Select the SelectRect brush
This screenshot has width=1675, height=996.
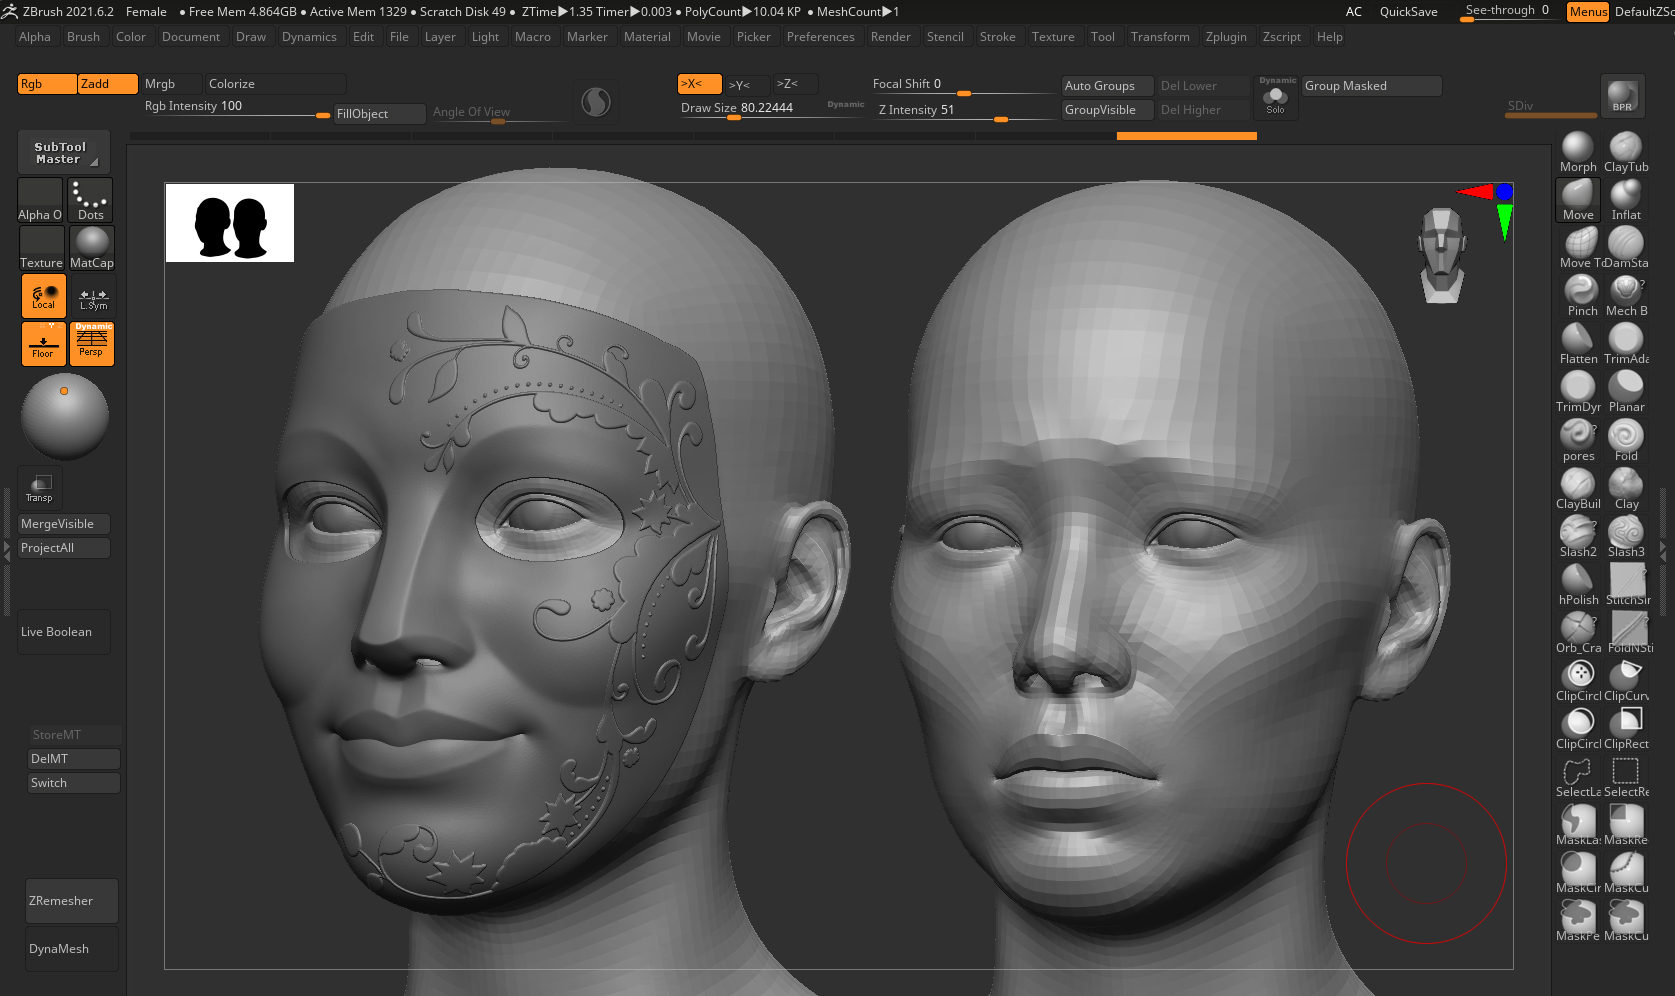coord(1626,777)
